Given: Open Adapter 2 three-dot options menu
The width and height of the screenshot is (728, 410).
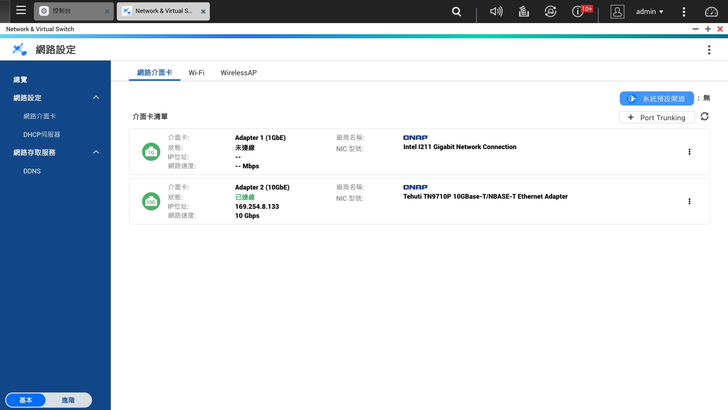Looking at the screenshot, I should [x=689, y=201].
